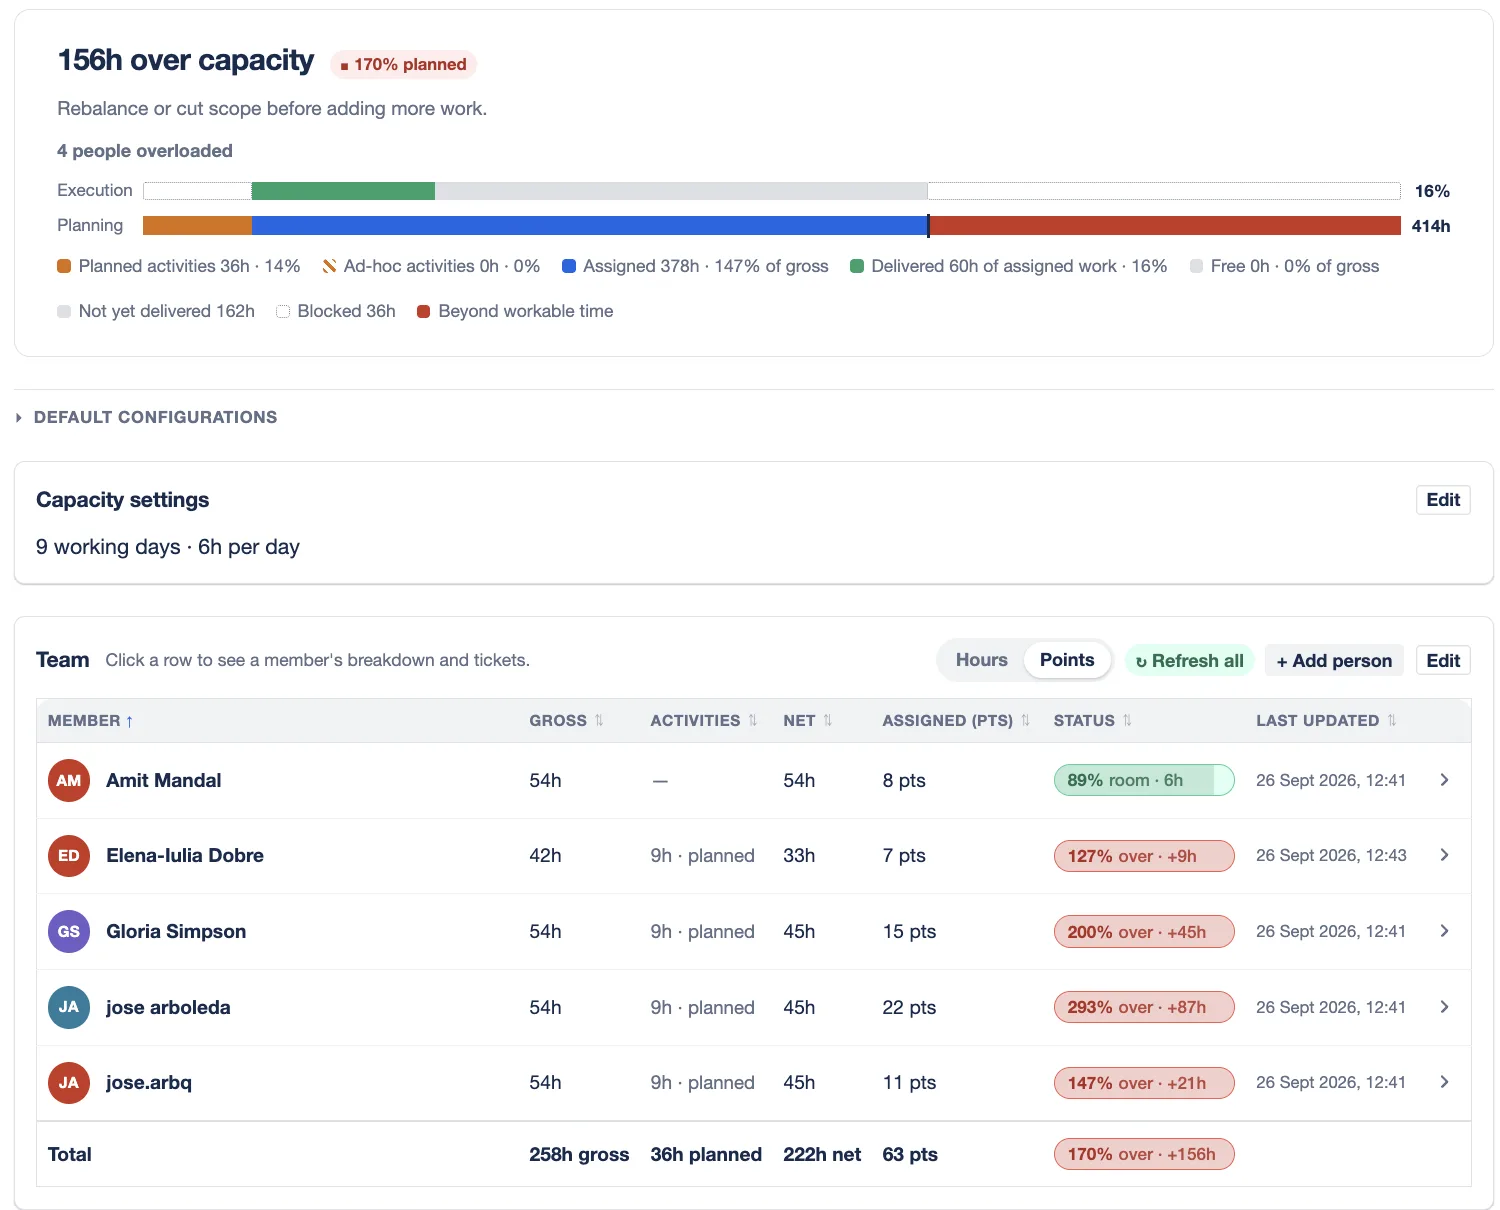The image size is (1500, 1210).
Task: Sort by Assigned (PTS) sort icon
Action: coord(1025,720)
